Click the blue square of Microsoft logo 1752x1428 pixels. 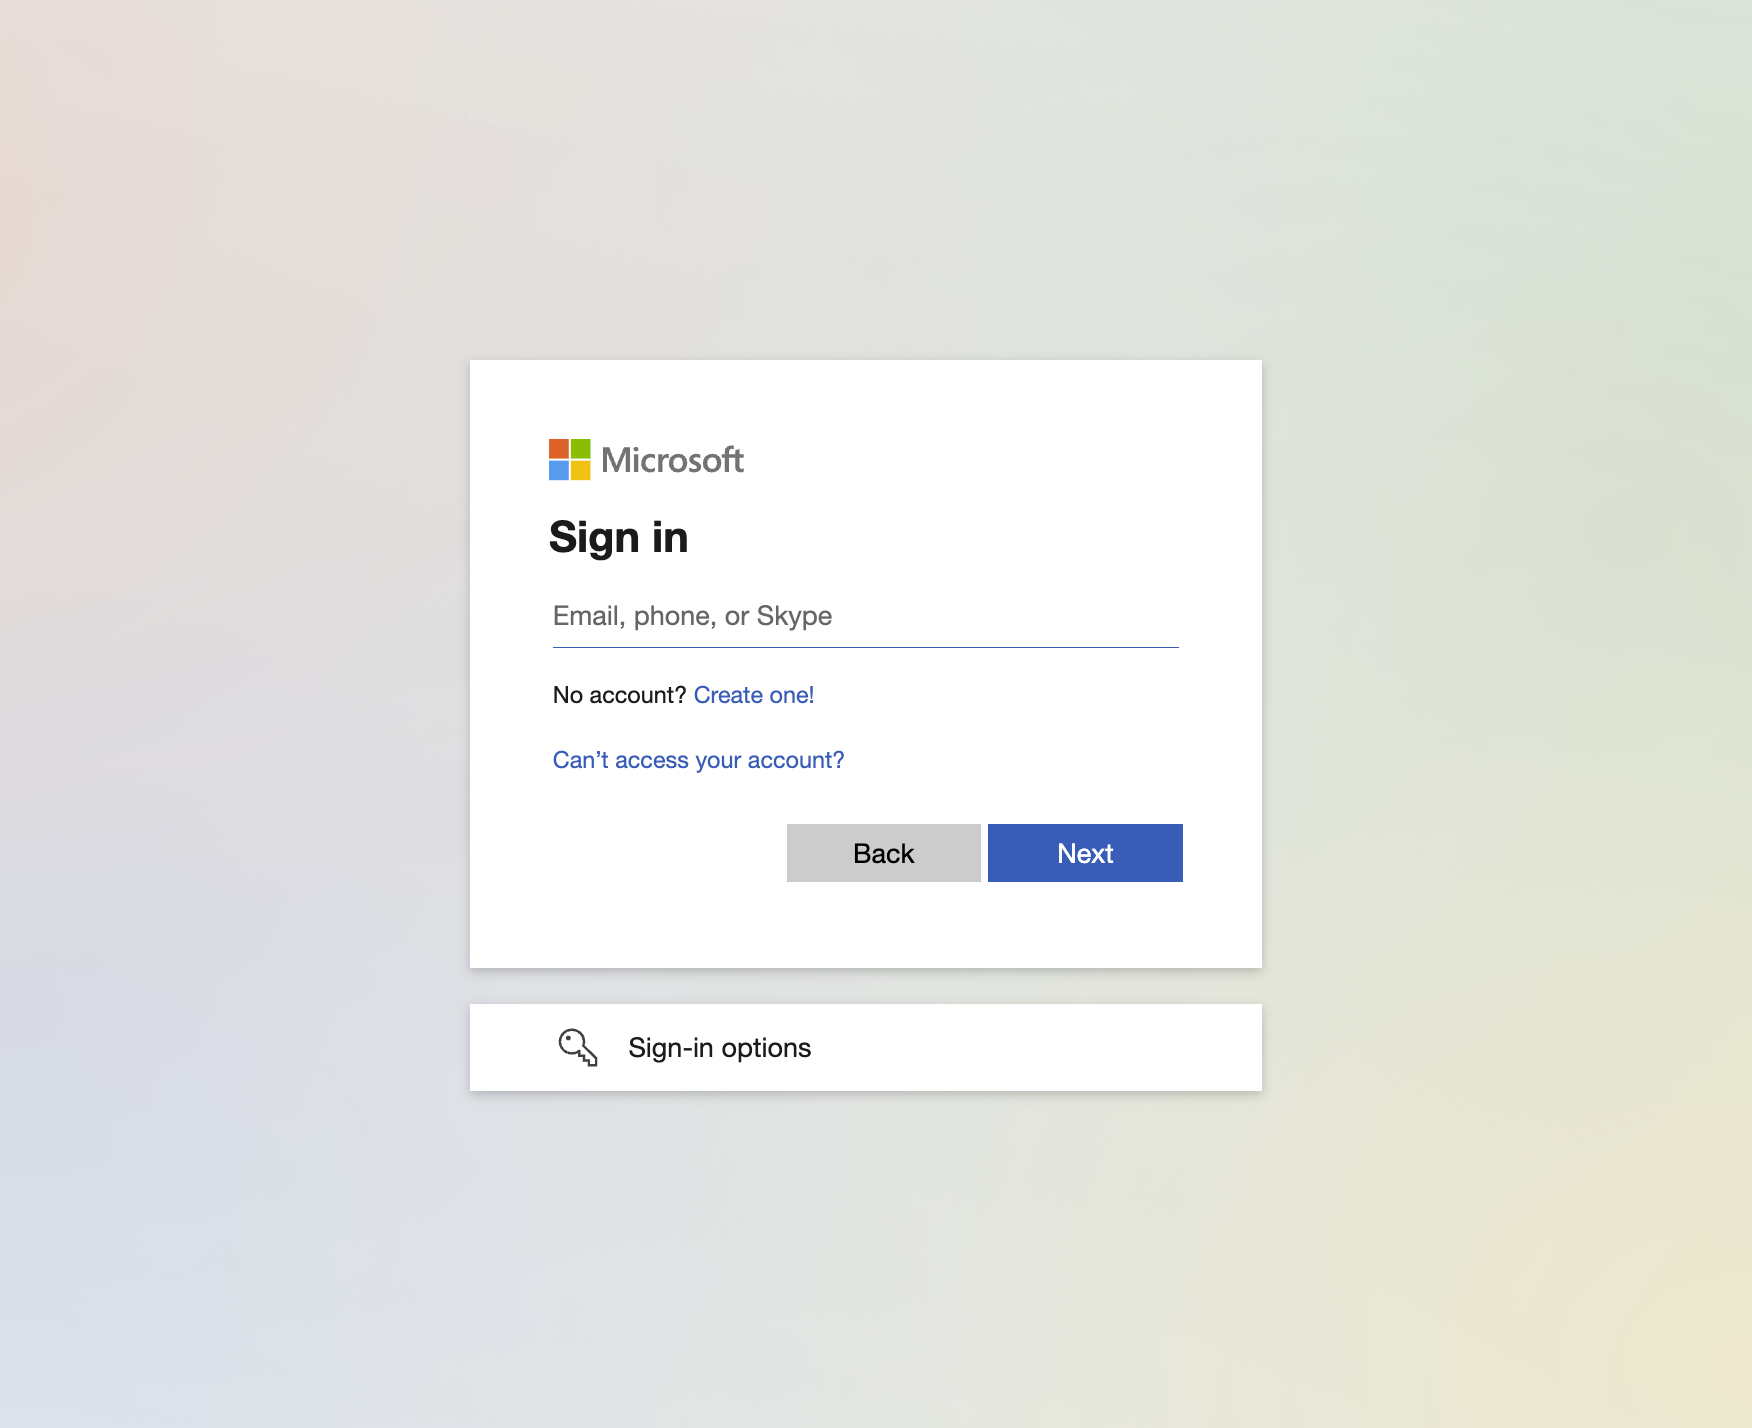pyautogui.click(x=559, y=471)
